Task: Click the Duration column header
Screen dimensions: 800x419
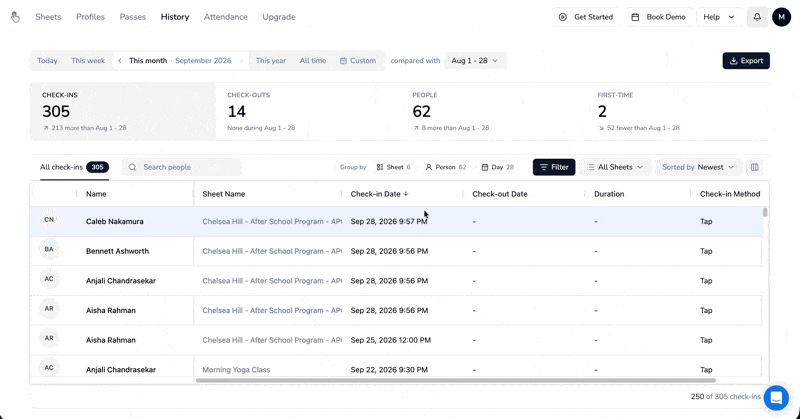Action: pyautogui.click(x=609, y=194)
